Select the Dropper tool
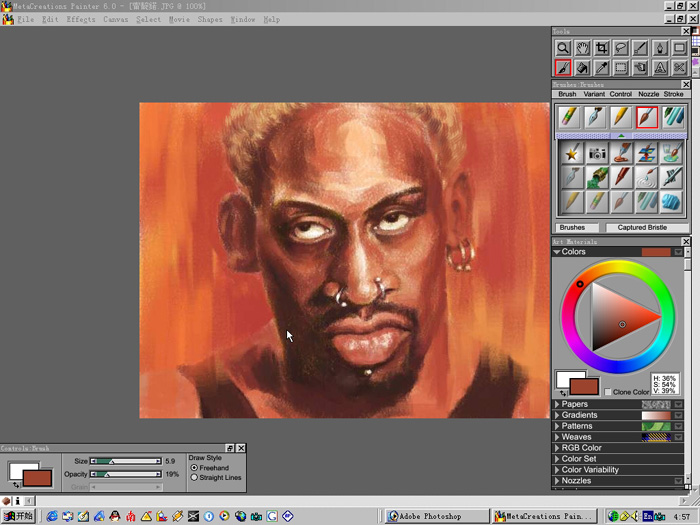The image size is (700, 525). point(602,68)
